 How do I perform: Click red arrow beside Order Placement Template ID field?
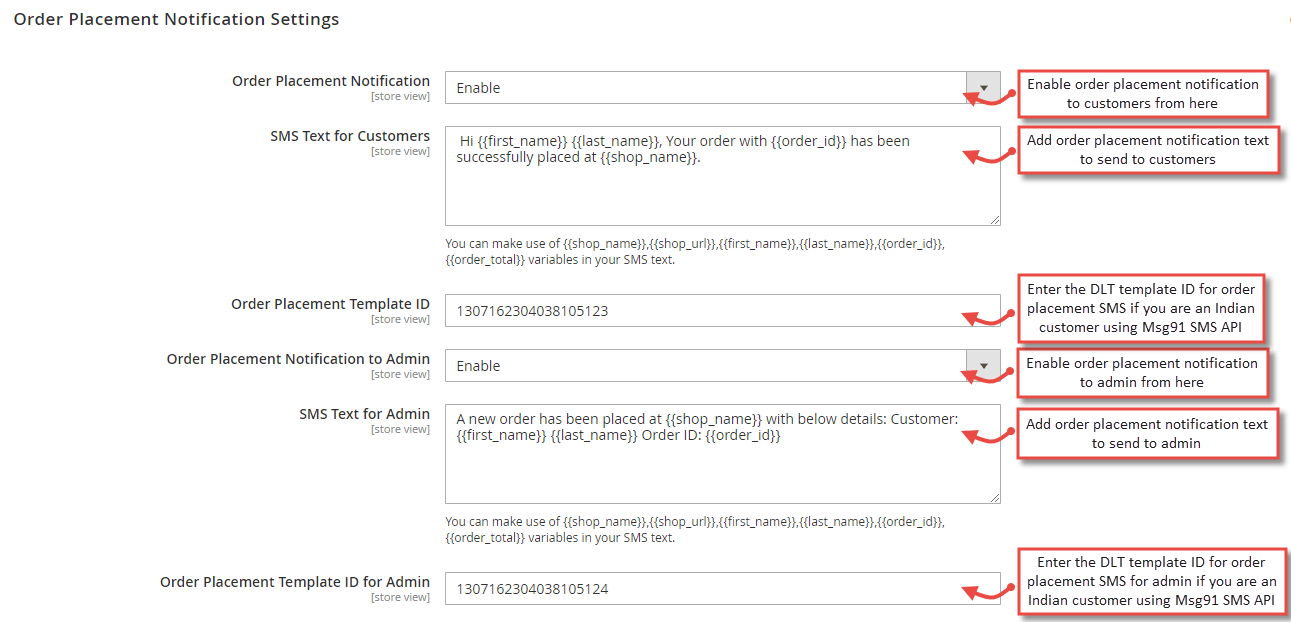[990, 317]
